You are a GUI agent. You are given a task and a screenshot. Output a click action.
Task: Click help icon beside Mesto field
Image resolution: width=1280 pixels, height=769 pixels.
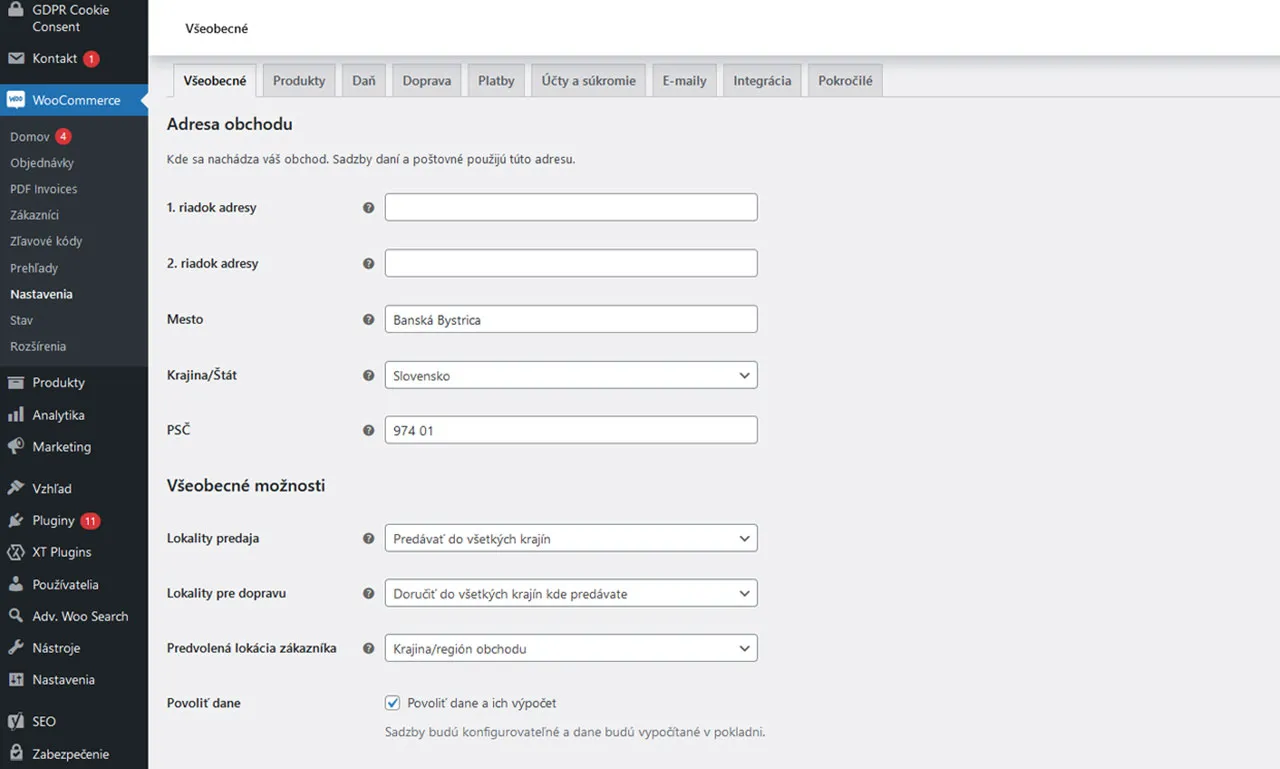pos(368,319)
